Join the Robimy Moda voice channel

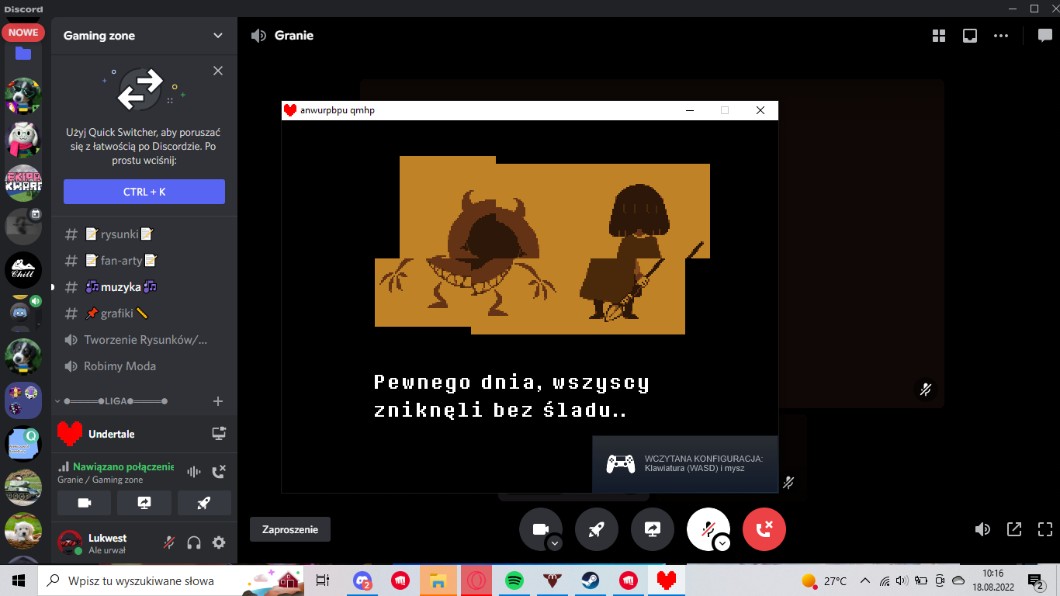(119, 366)
